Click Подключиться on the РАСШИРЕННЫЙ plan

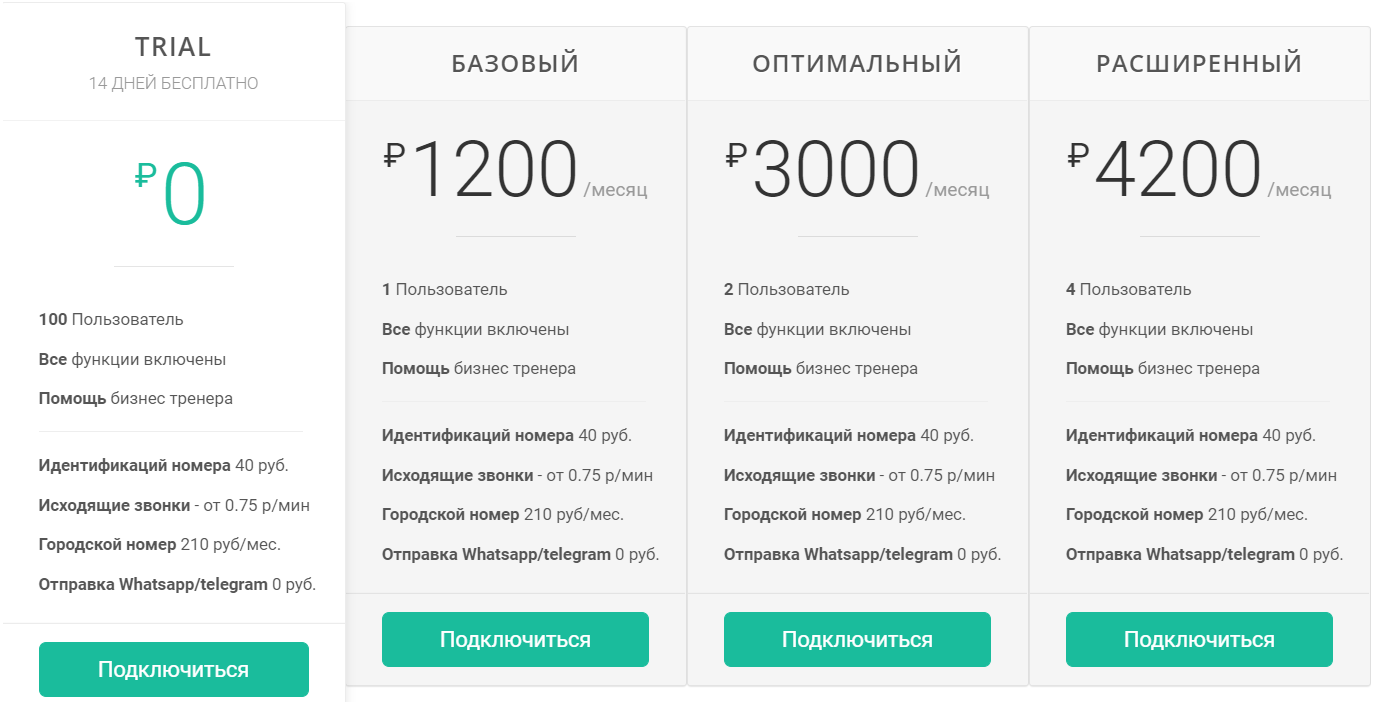pos(1199,639)
